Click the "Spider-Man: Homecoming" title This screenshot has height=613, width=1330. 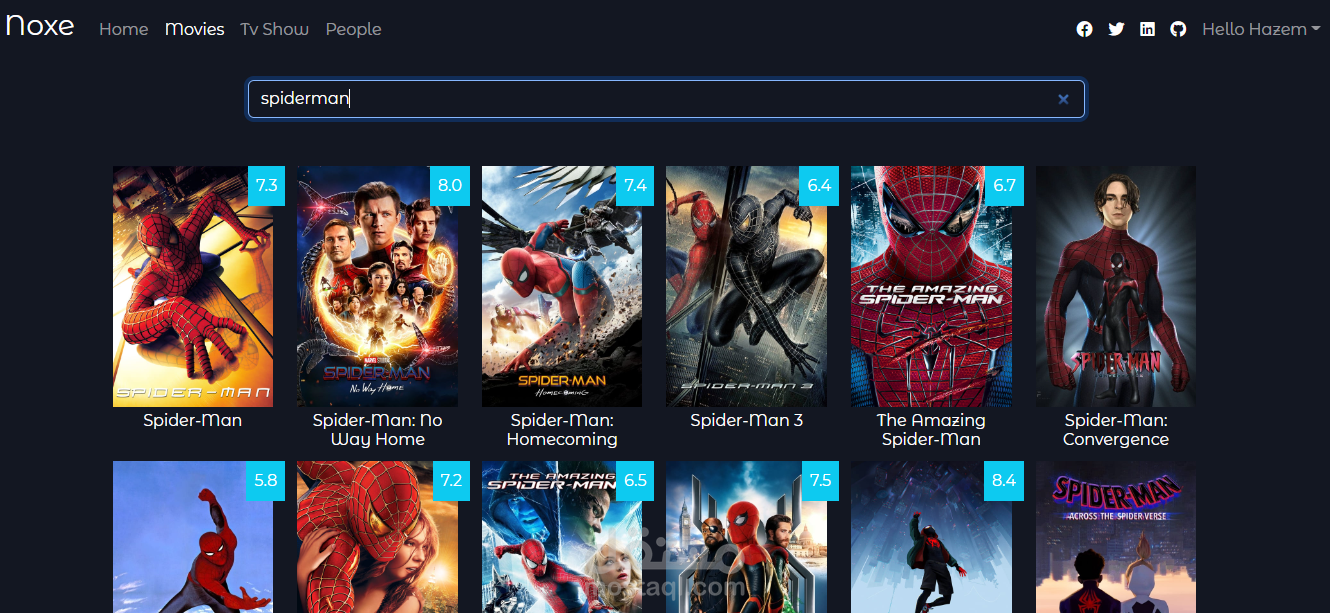tap(562, 430)
